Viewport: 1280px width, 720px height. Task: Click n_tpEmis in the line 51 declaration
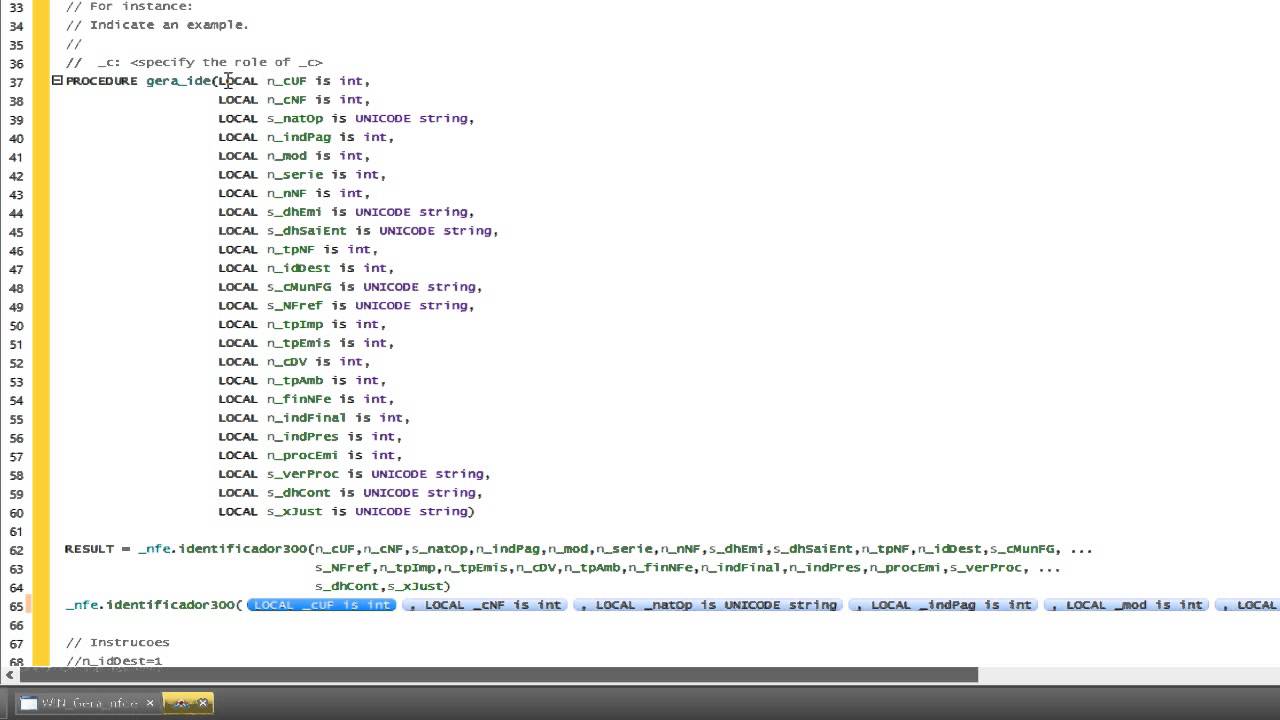point(299,343)
